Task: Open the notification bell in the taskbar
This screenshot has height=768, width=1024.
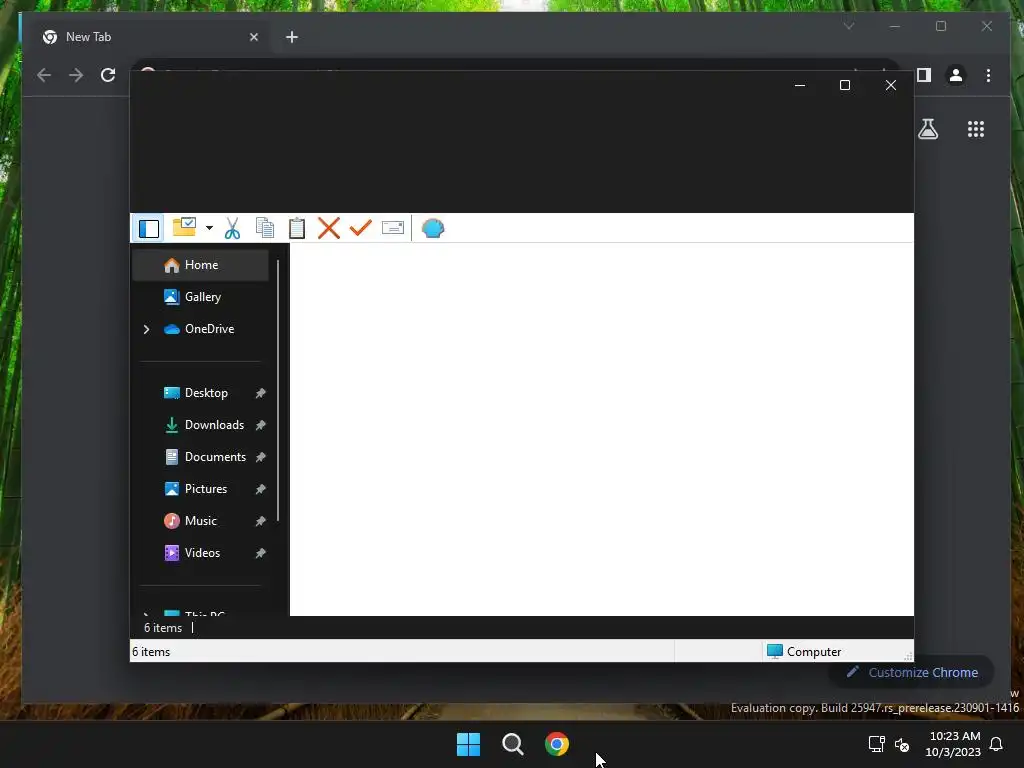Action: coord(996,744)
